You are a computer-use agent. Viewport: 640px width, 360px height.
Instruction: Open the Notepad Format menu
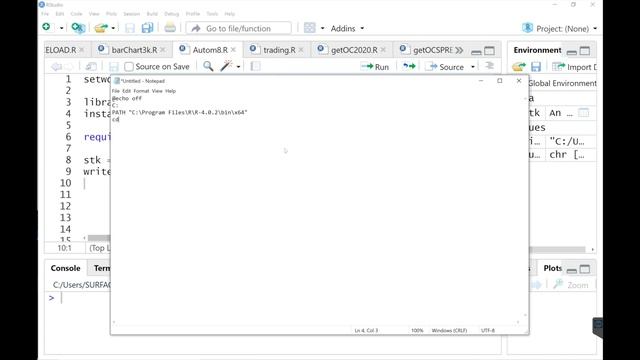(x=141, y=91)
